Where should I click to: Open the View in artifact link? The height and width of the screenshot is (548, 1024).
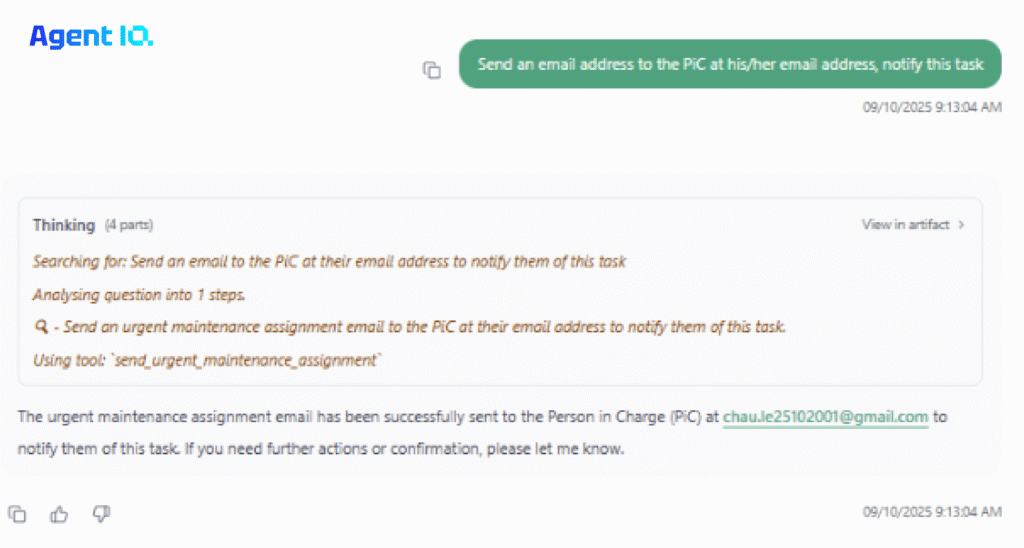905,225
